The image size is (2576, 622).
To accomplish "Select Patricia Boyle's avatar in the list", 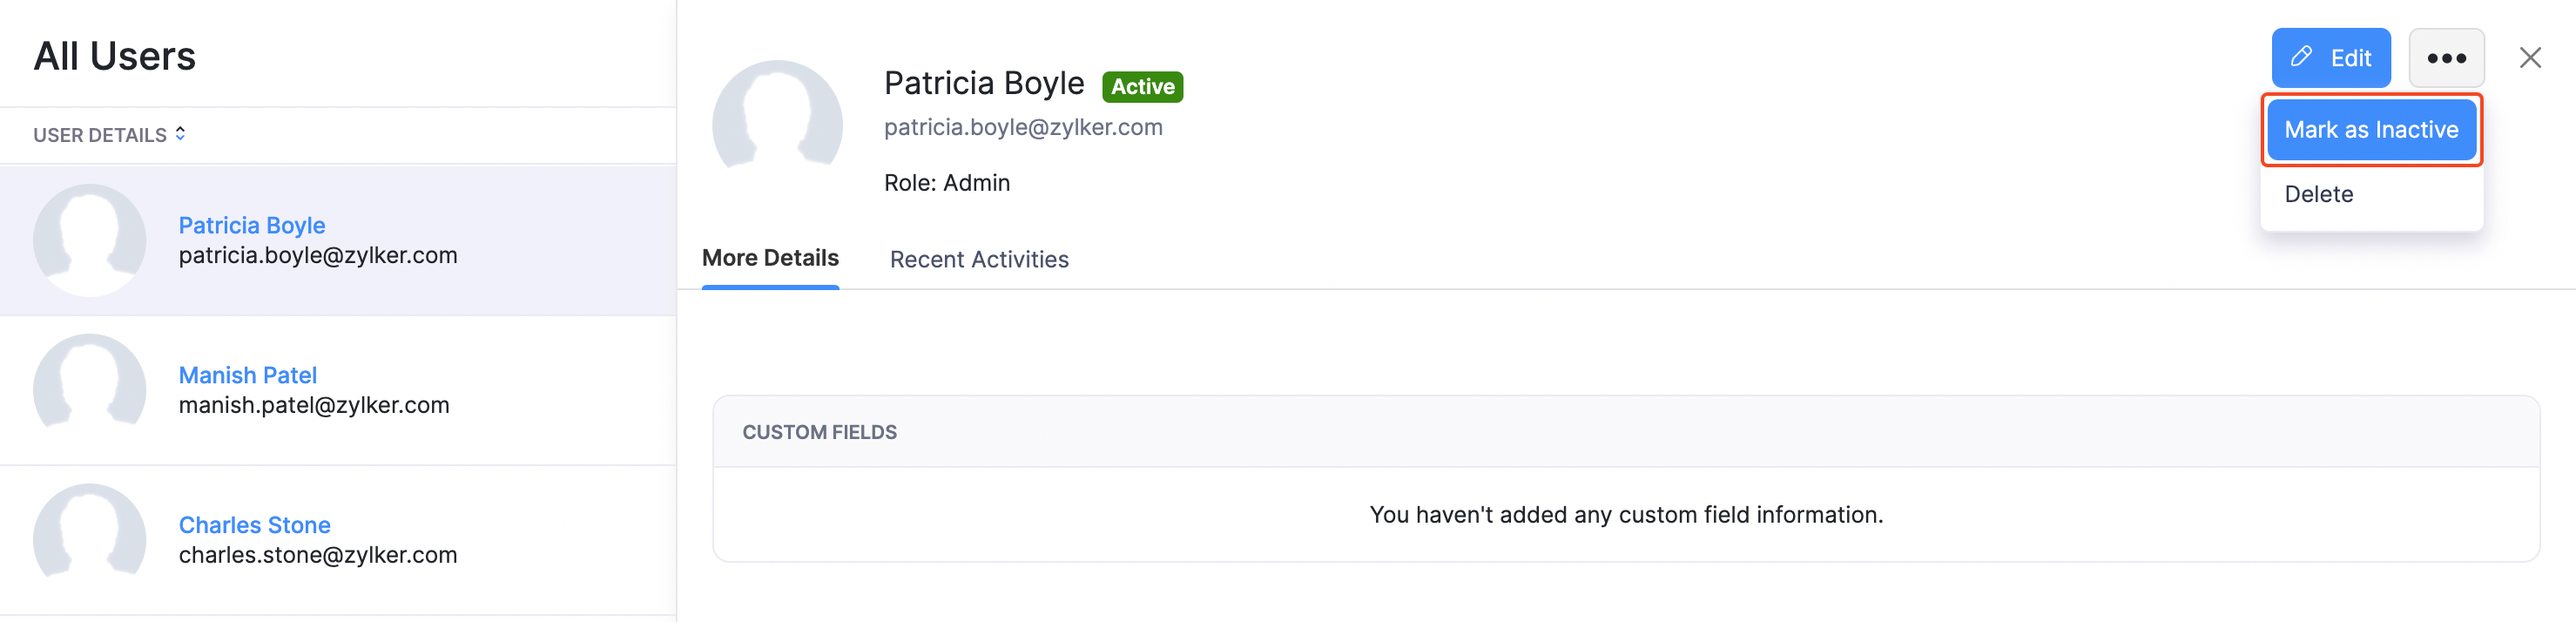I will pyautogui.click(x=90, y=240).
